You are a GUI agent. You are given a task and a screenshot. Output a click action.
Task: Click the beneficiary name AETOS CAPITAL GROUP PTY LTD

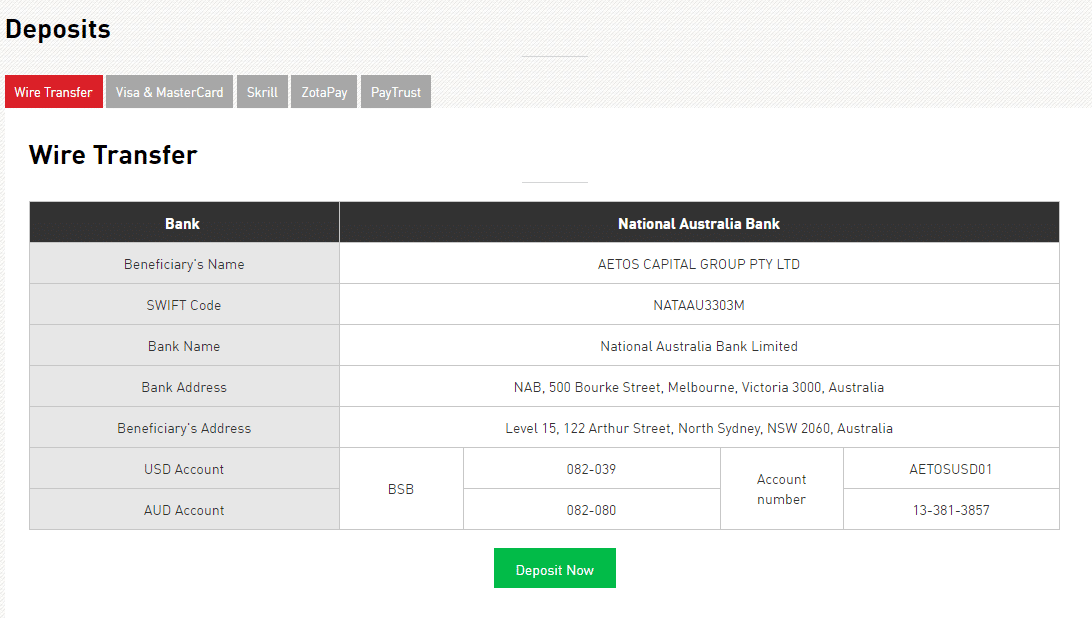tap(698, 265)
